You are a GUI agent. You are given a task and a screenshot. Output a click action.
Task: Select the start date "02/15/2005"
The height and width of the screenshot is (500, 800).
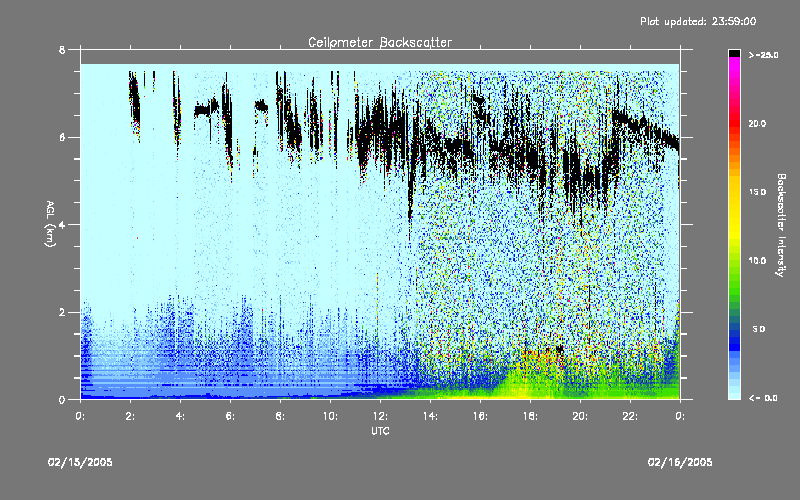point(80,462)
